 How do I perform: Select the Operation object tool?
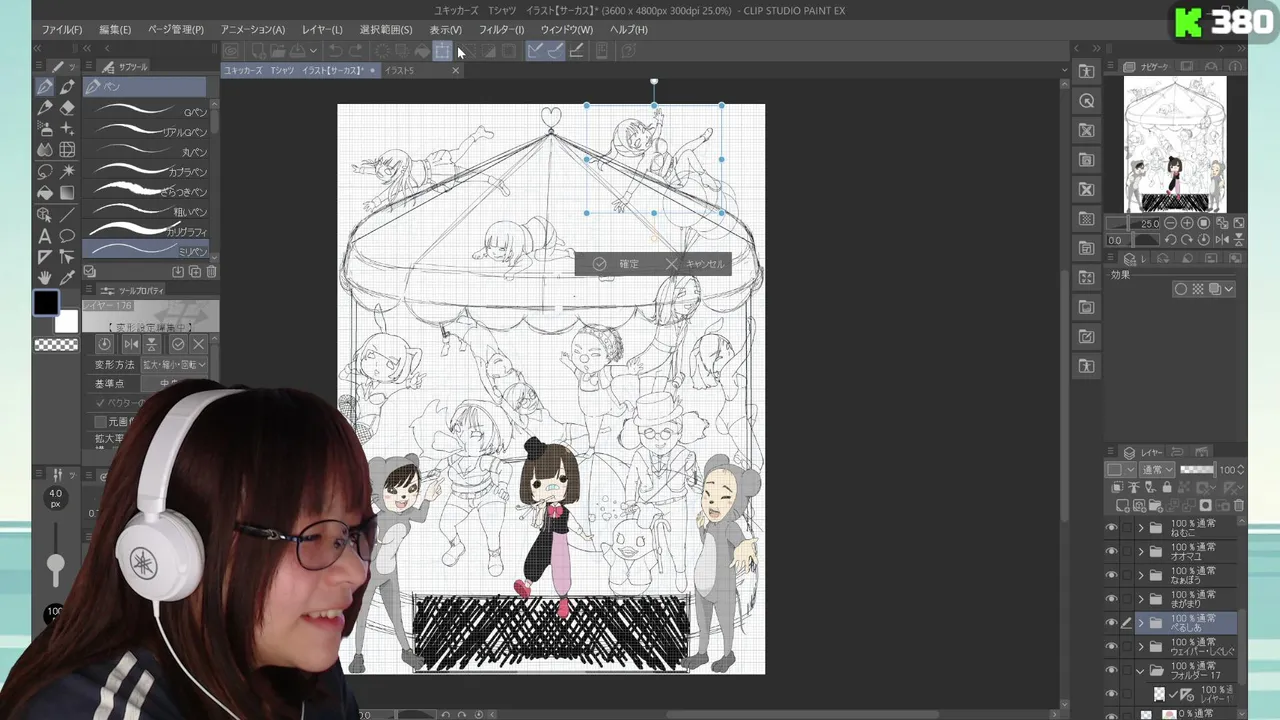click(x=45, y=214)
